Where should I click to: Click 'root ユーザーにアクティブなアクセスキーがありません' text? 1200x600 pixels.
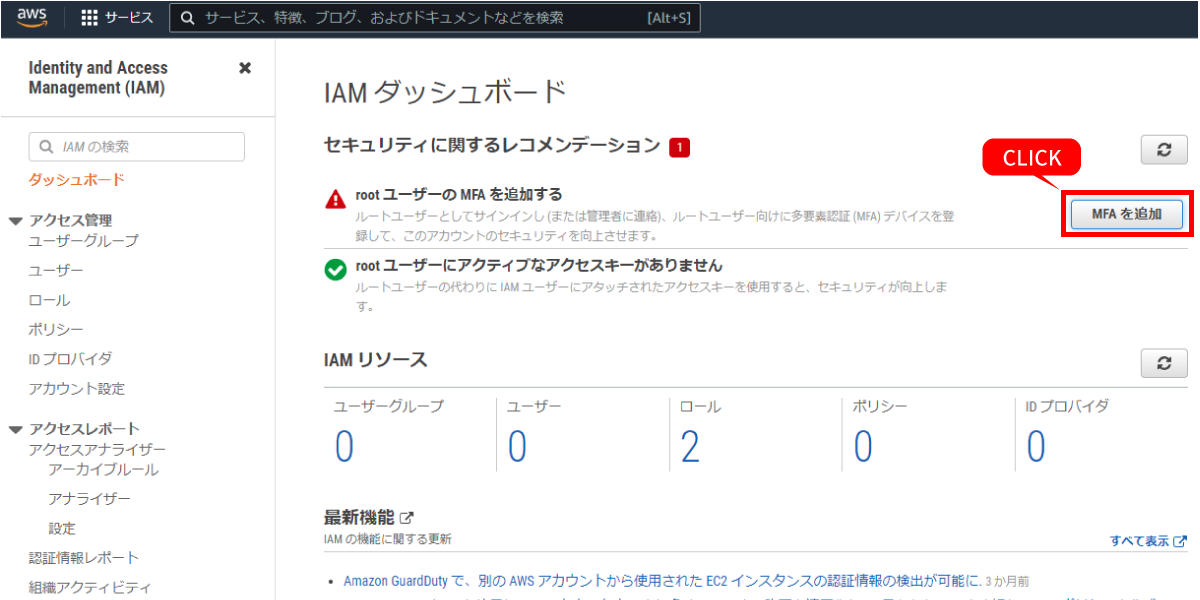click(539, 265)
